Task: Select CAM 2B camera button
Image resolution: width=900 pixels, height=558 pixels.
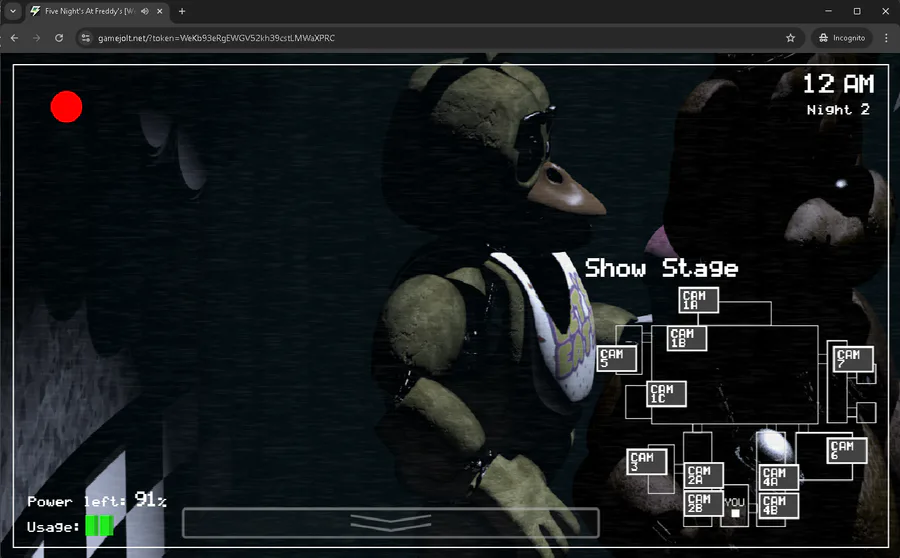Action: point(704,503)
